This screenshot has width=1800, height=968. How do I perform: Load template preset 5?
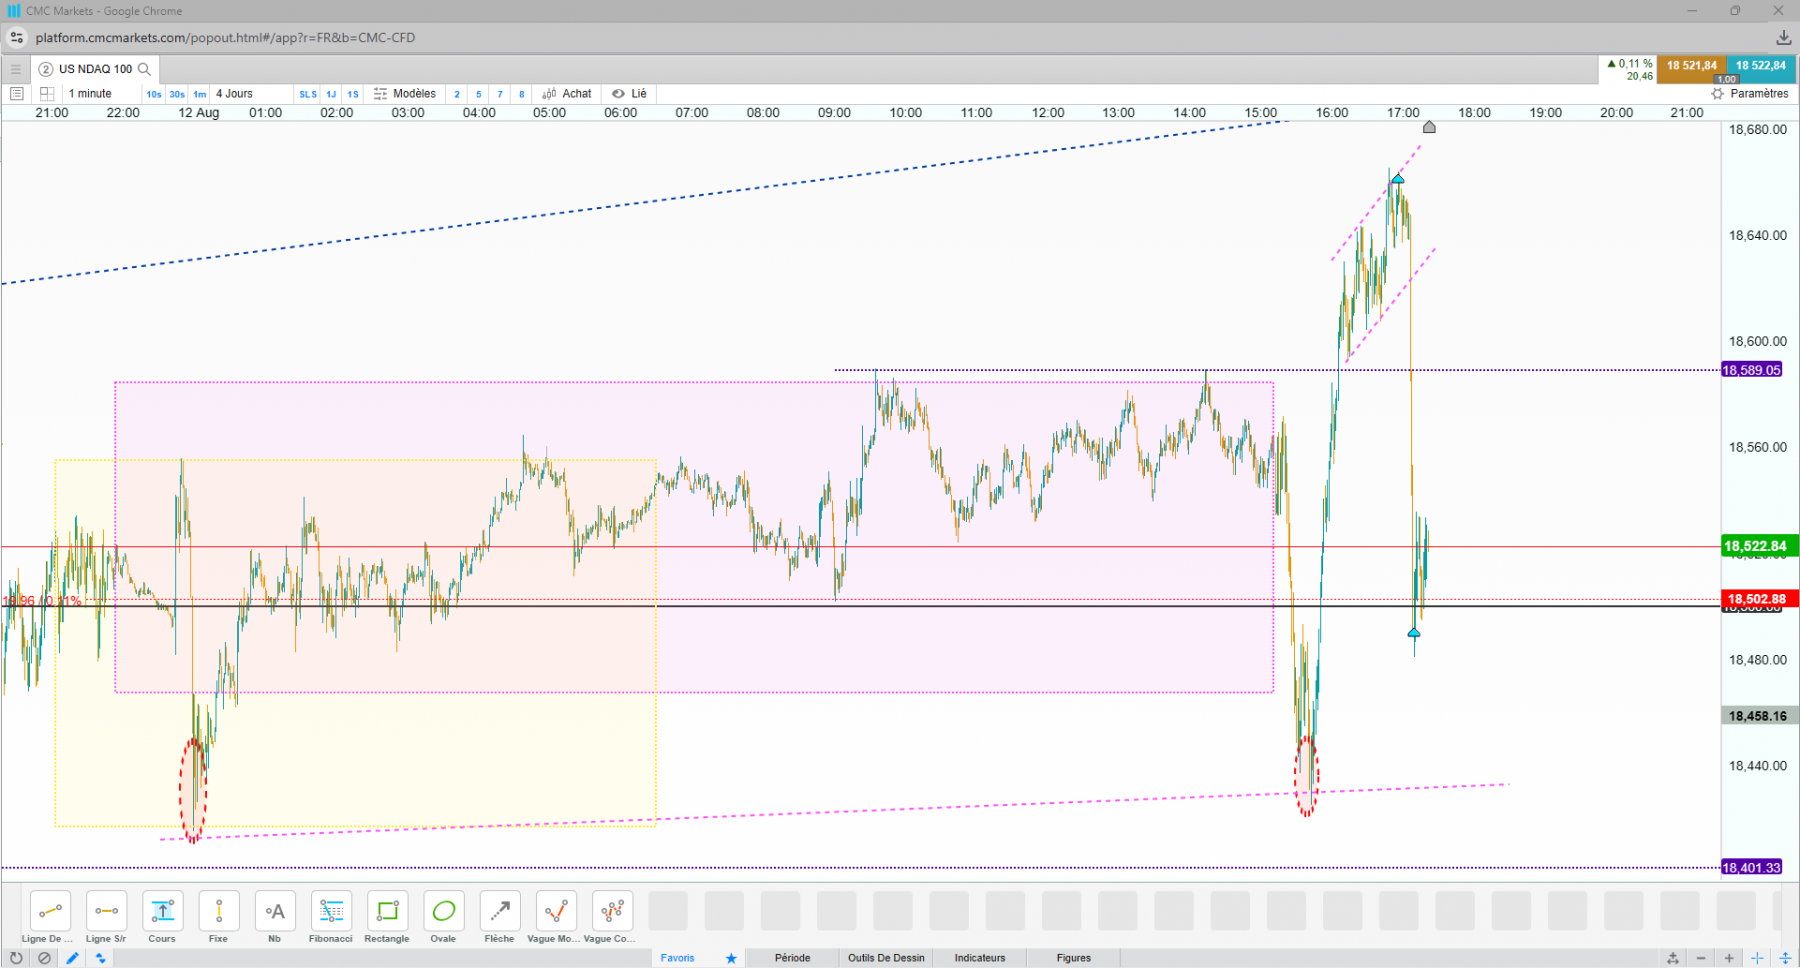pyautogui.click(x=479, y=94)
